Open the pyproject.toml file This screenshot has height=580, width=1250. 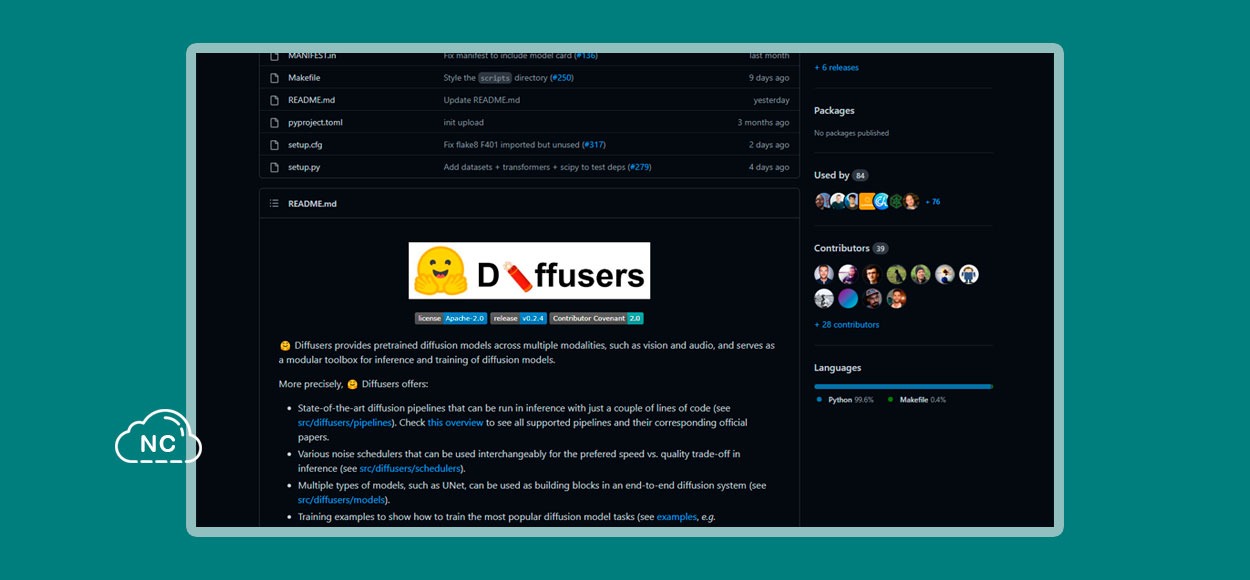pos(315,123)
